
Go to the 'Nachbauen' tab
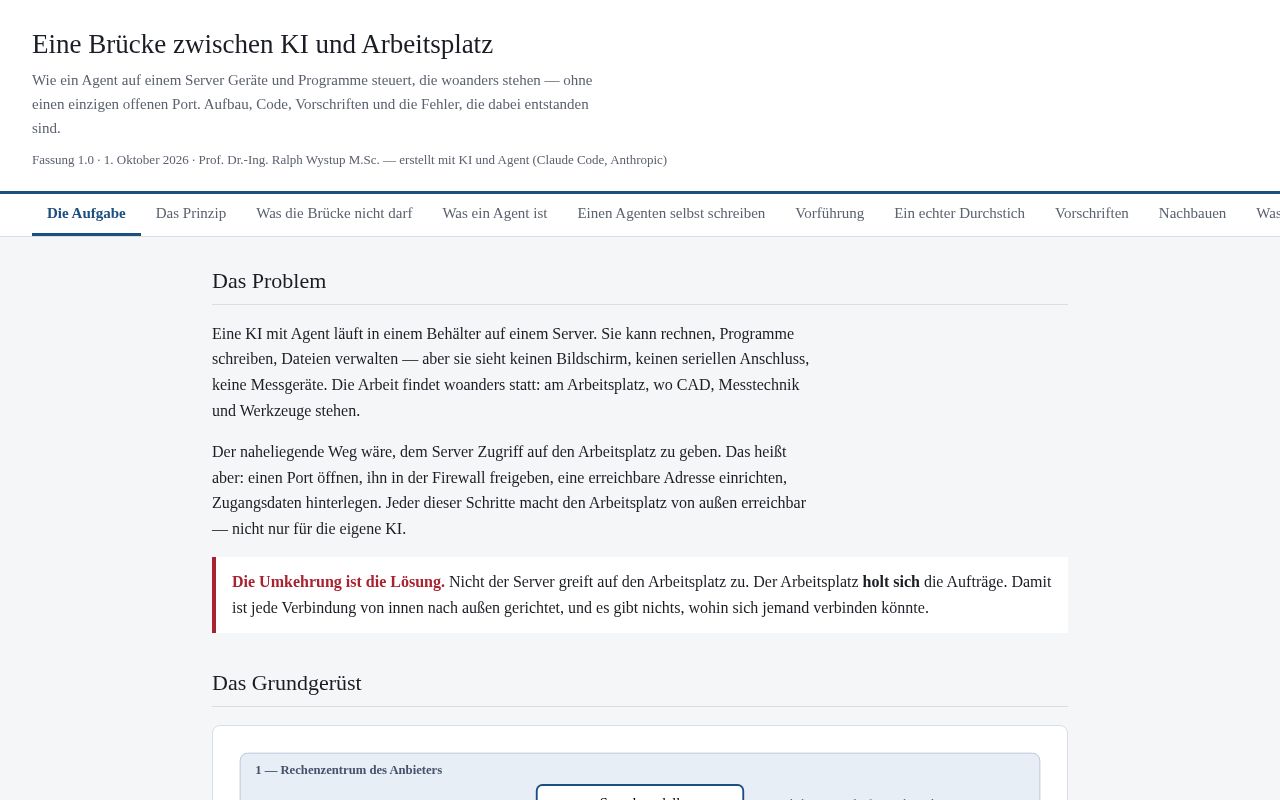1192,213
